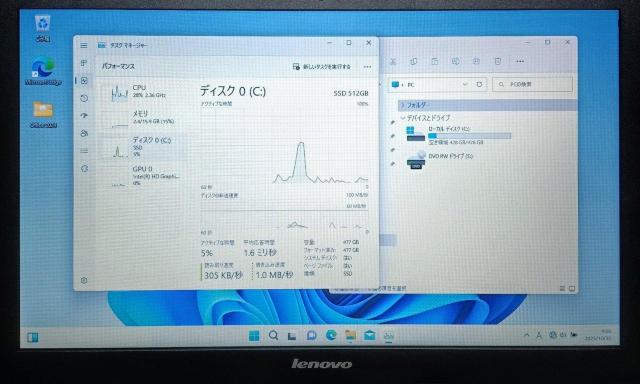Open the Recycle Bin desktop icon
Screen dimensions: 640x384
[x=43, y=29]
